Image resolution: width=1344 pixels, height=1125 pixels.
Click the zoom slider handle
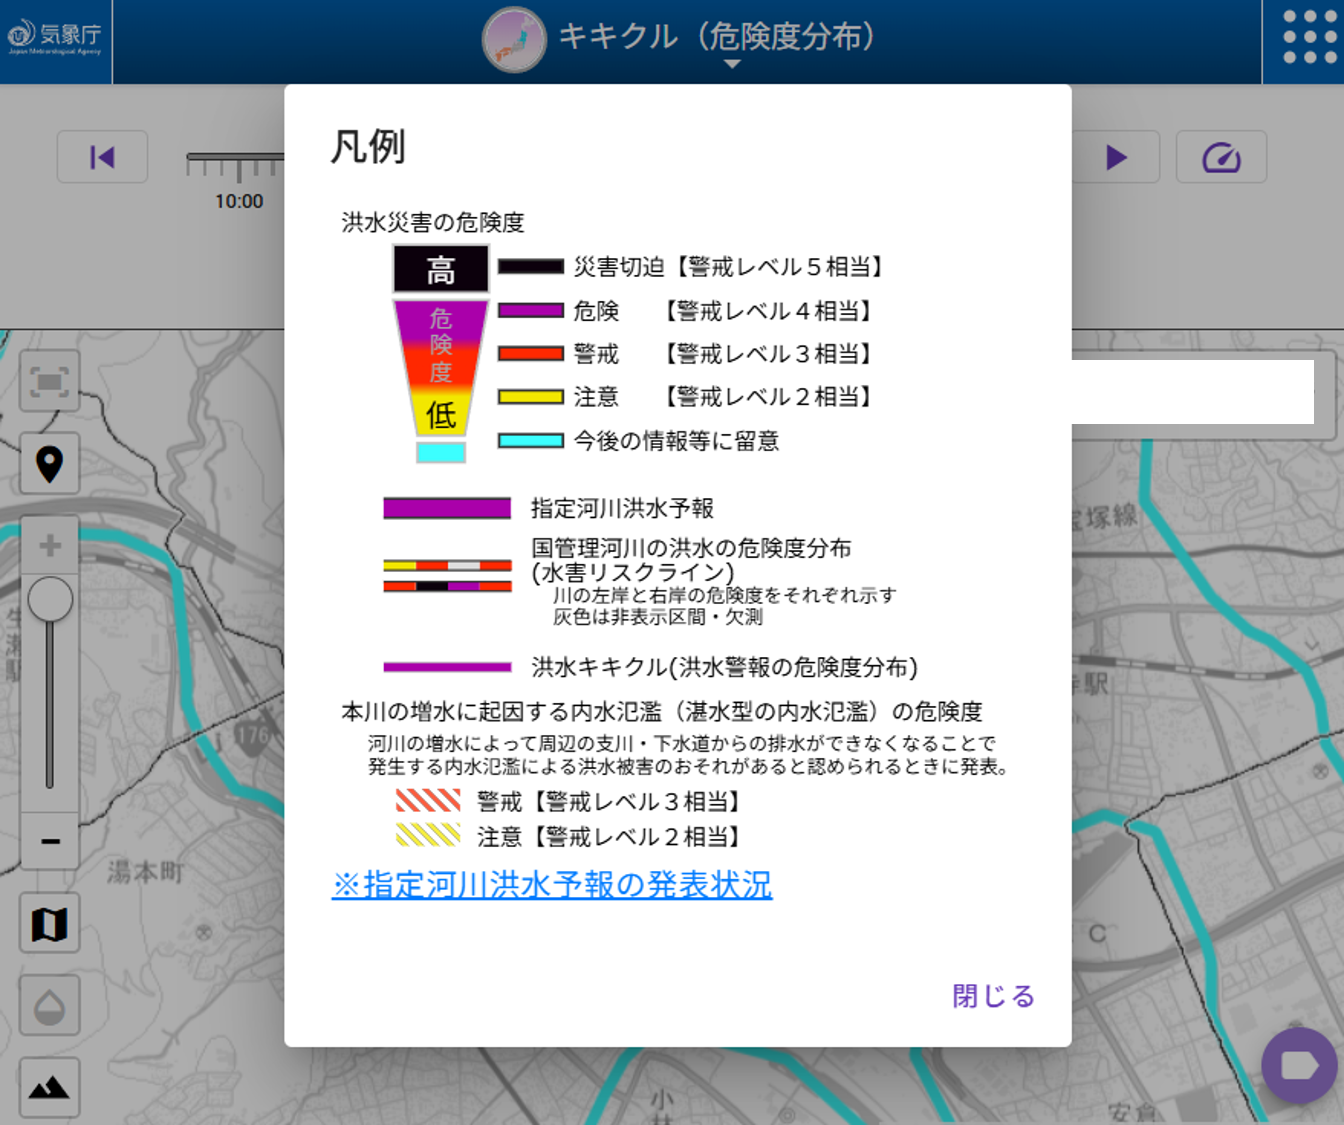click(x=50, y=600)
